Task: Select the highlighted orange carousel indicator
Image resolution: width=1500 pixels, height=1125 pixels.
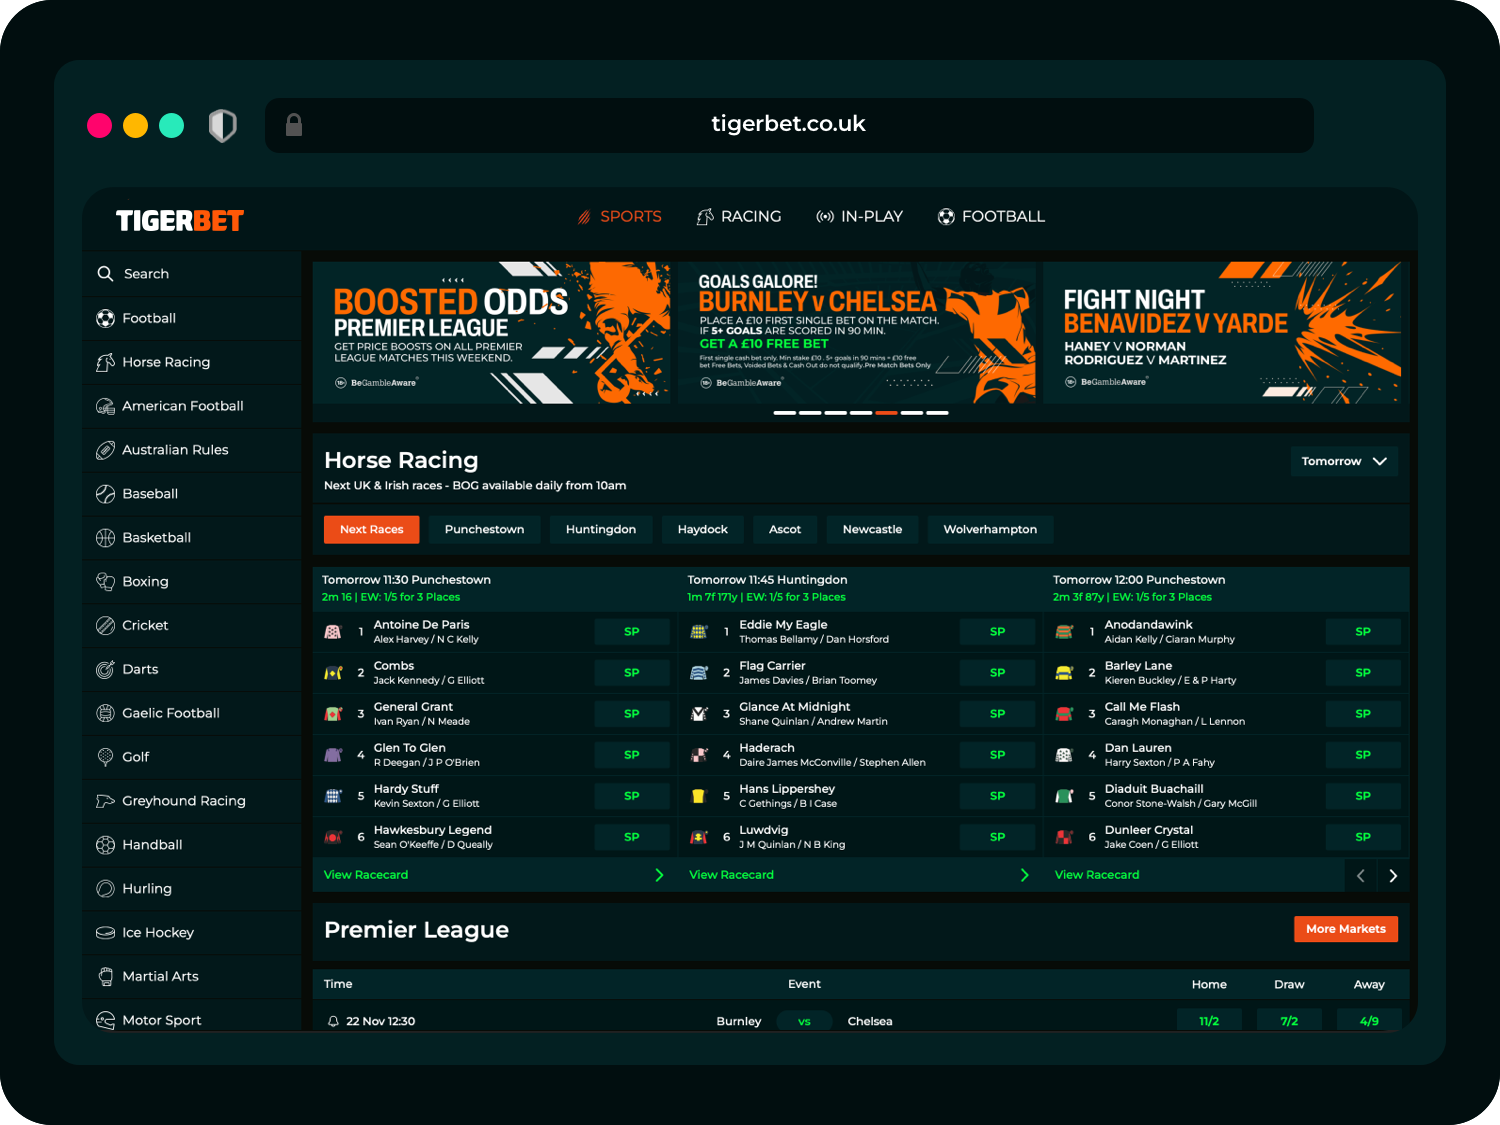Action: (886, 412)
